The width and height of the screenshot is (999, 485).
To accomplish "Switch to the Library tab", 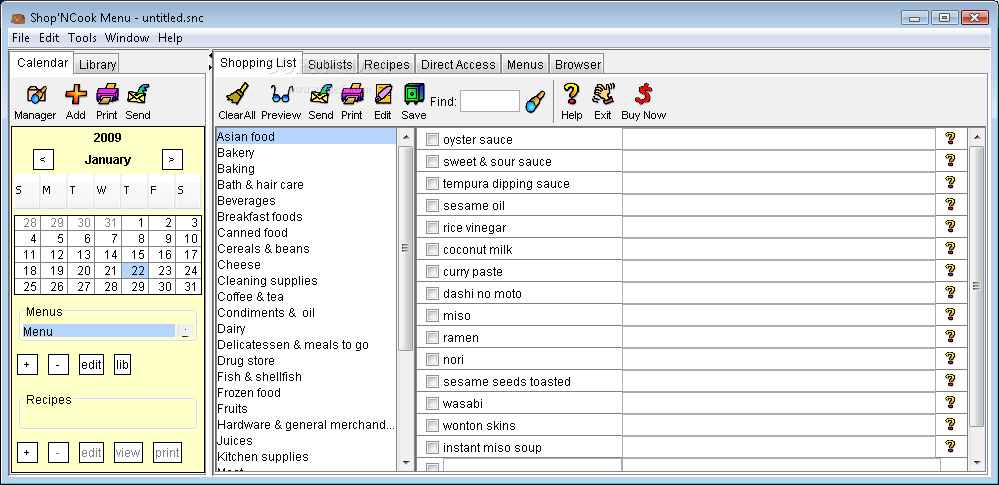I will (x=97, y=64).
